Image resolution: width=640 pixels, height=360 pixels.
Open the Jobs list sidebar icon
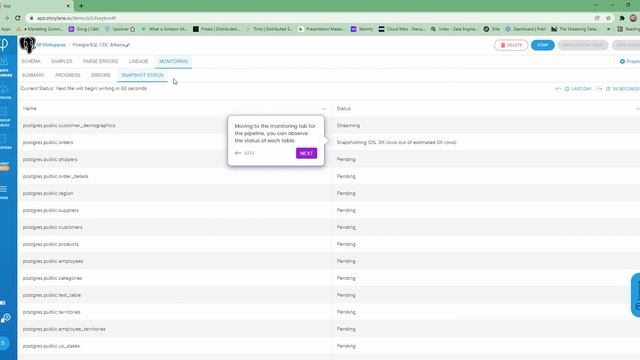[4, 192]
